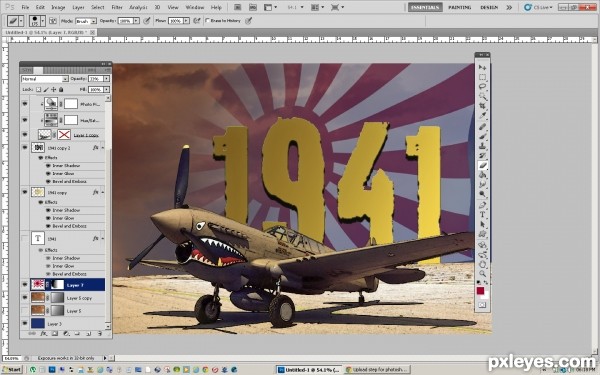Open the Image menu

coord(58,7)
